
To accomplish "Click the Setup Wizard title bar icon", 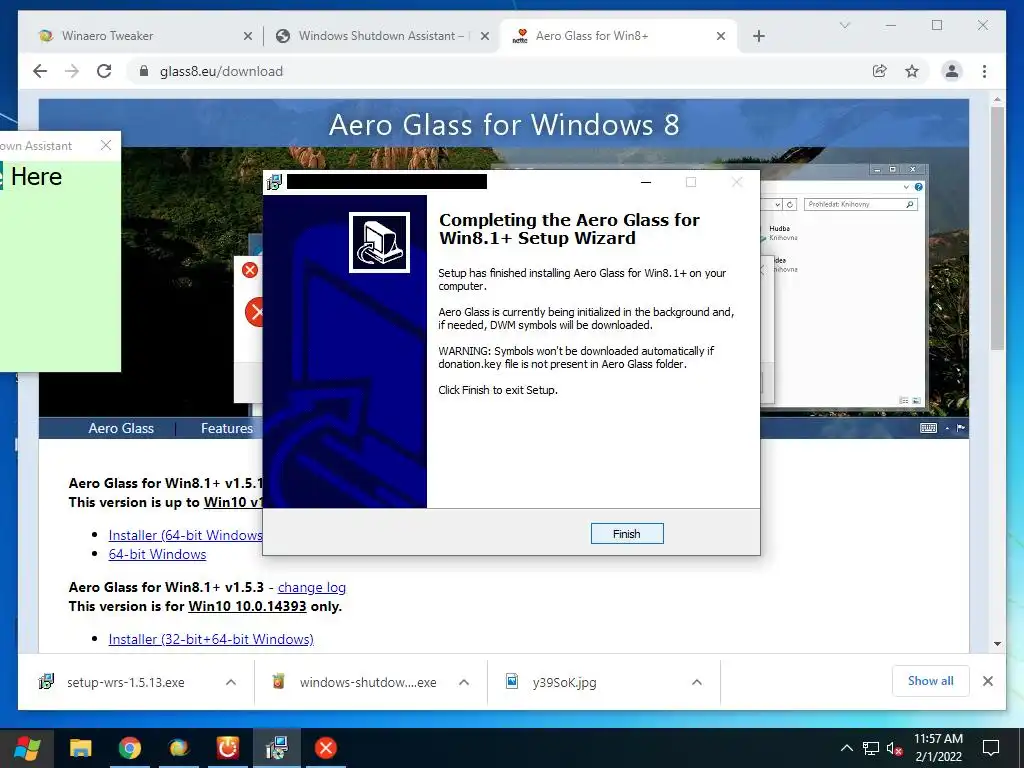I will point(274,182).
